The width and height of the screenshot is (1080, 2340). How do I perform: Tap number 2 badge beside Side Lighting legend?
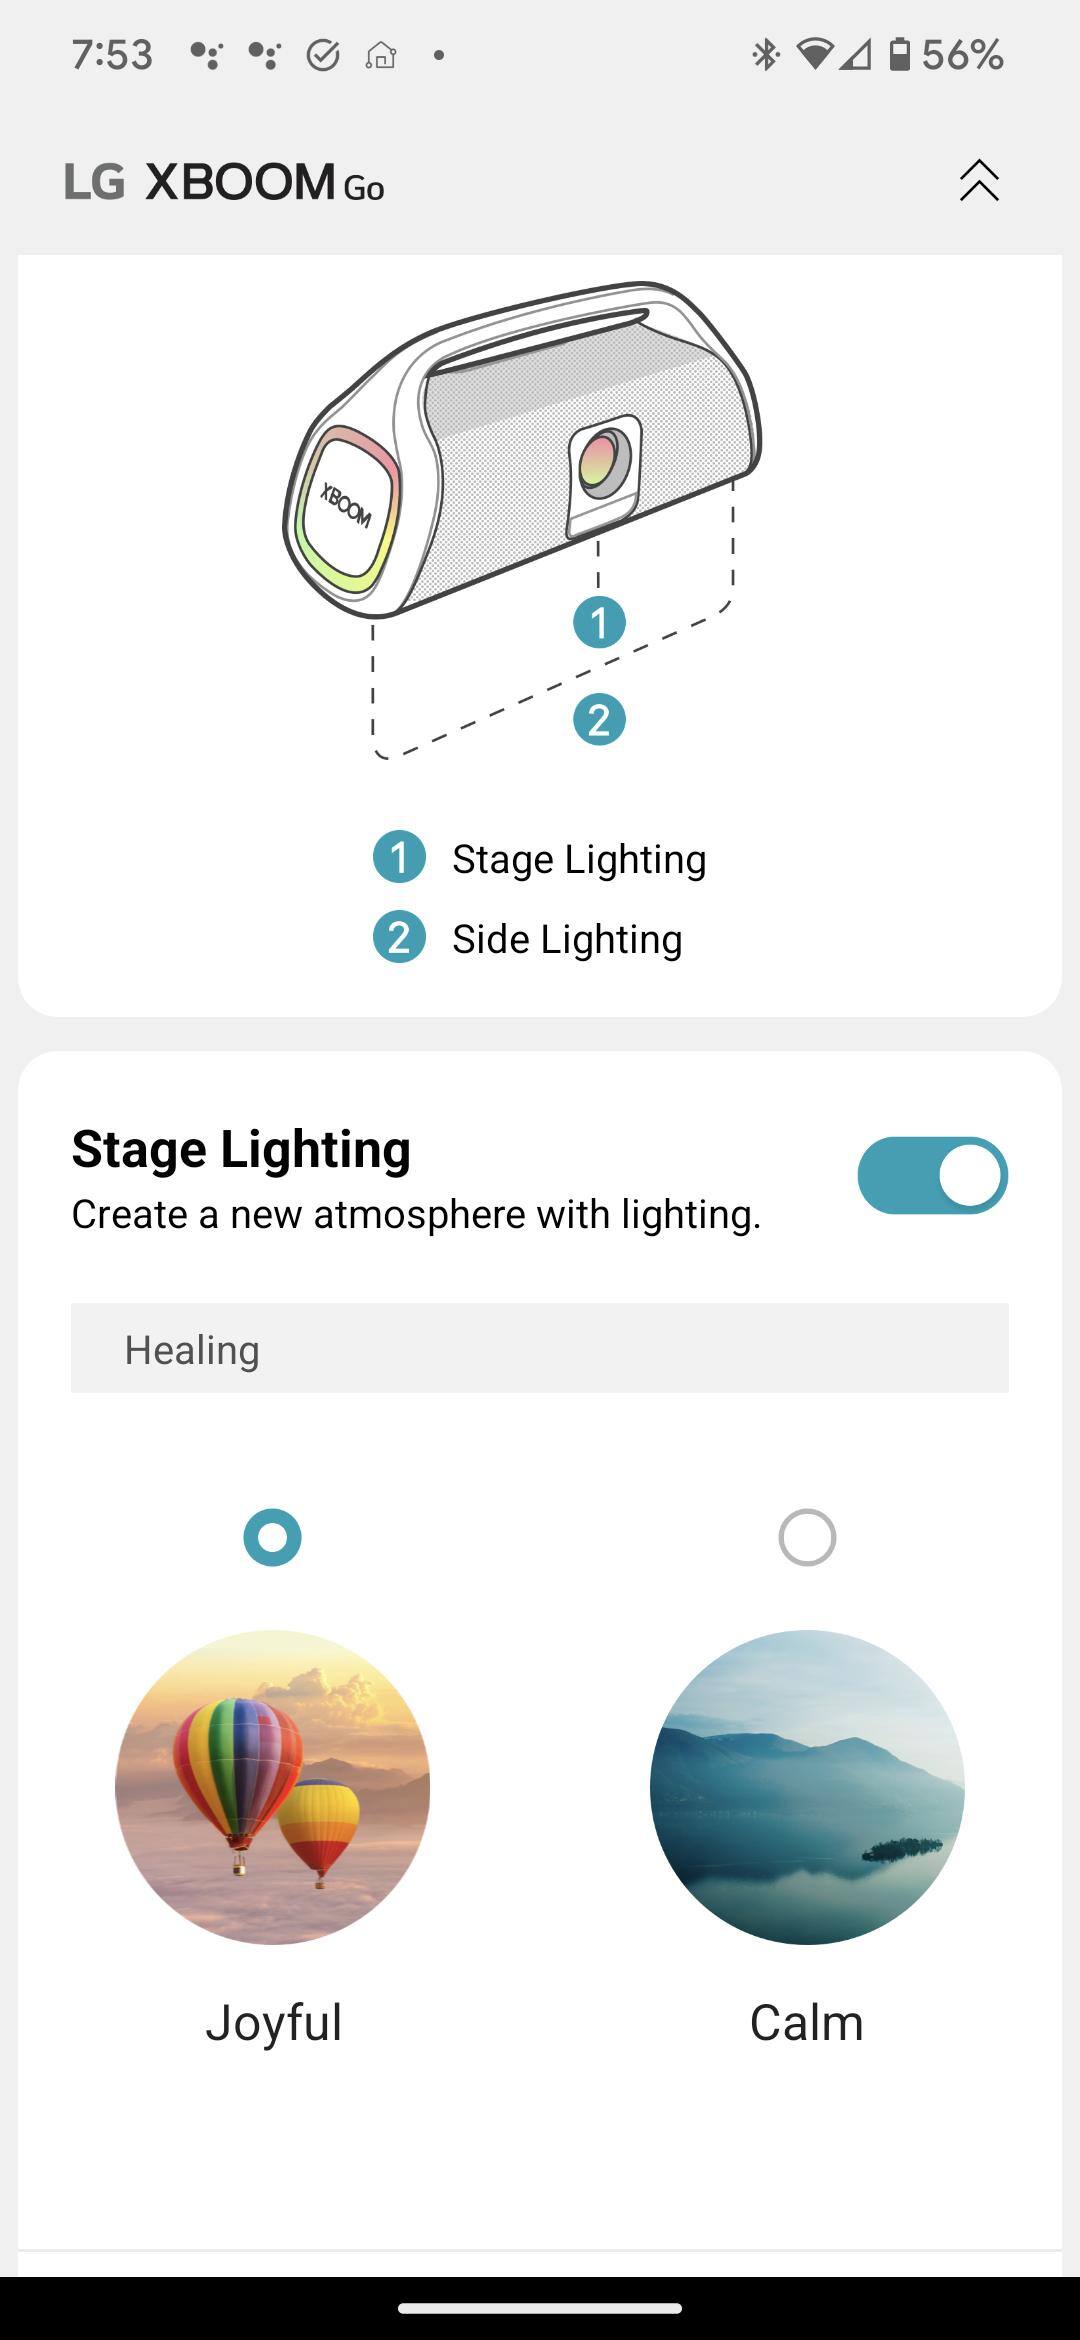[x=399, y=938]
